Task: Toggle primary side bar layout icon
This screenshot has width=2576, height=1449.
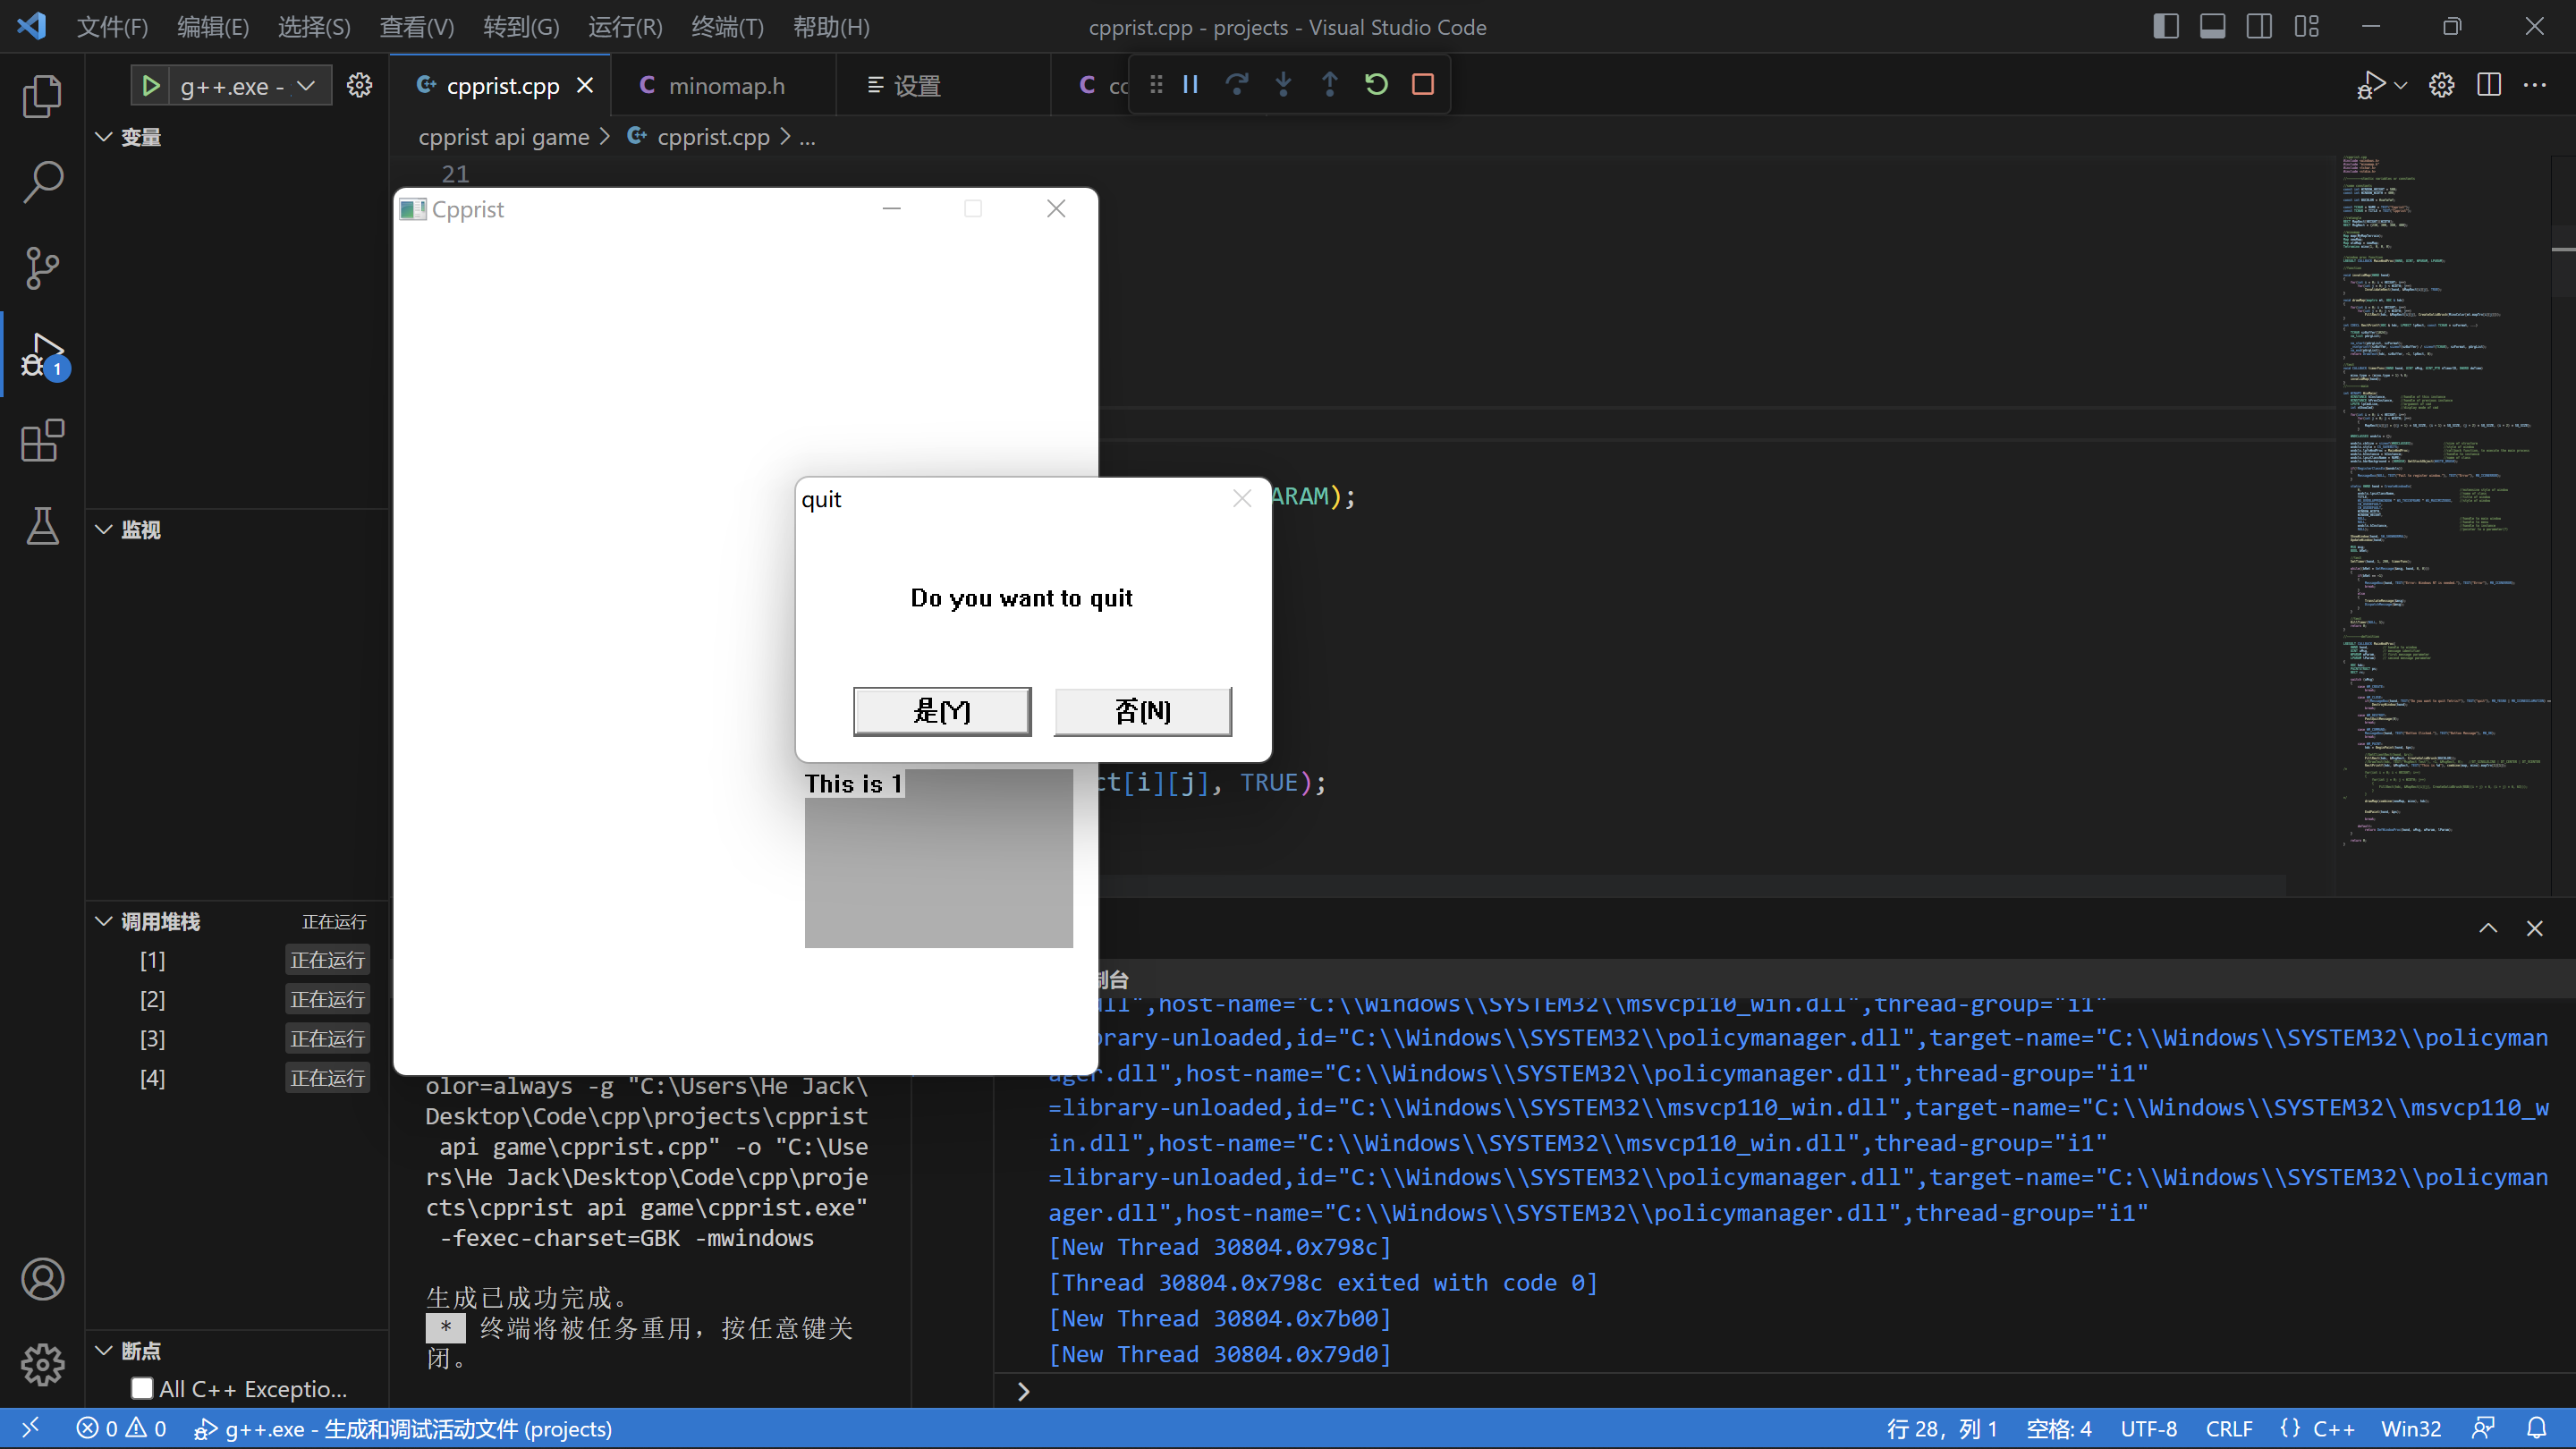Action: pos(2165,26)
